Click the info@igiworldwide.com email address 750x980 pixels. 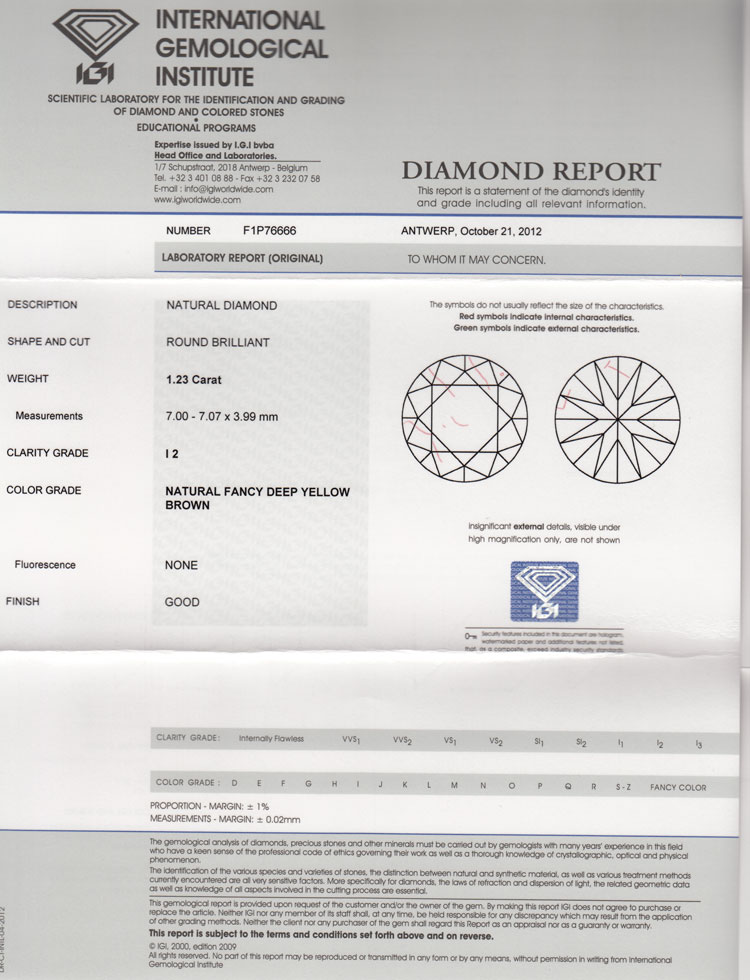point(229,189)
